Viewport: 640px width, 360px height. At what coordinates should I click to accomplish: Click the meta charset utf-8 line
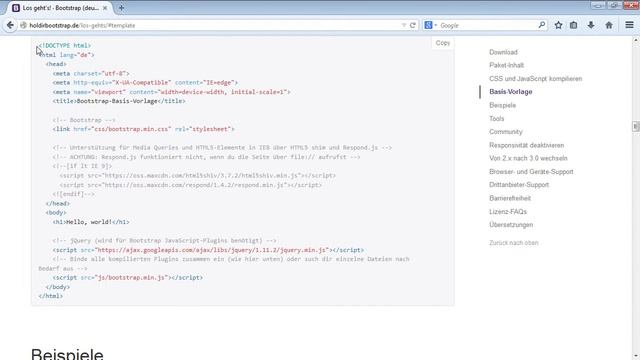click(91, 73)
